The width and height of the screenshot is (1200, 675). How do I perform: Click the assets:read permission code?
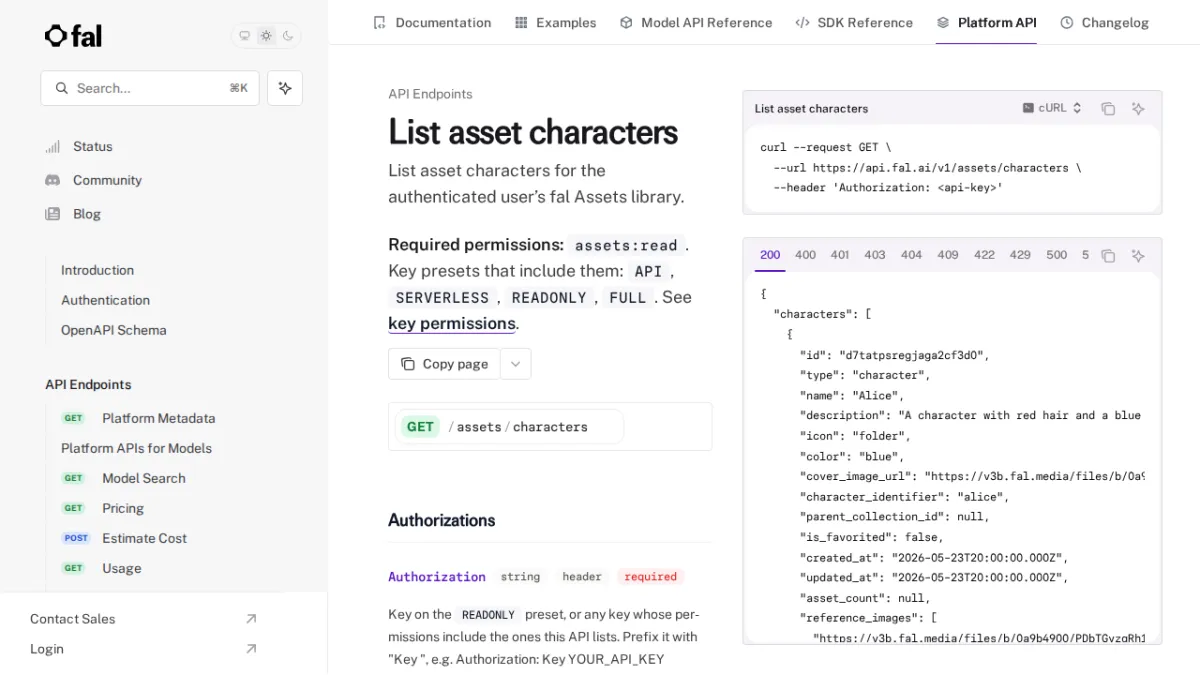[x=626, y=246]
